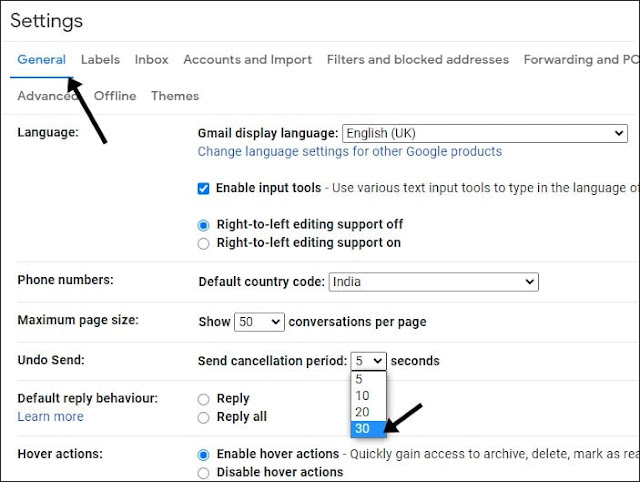Switch to the Labels tab
640x482 pixels.
(100, 60)
